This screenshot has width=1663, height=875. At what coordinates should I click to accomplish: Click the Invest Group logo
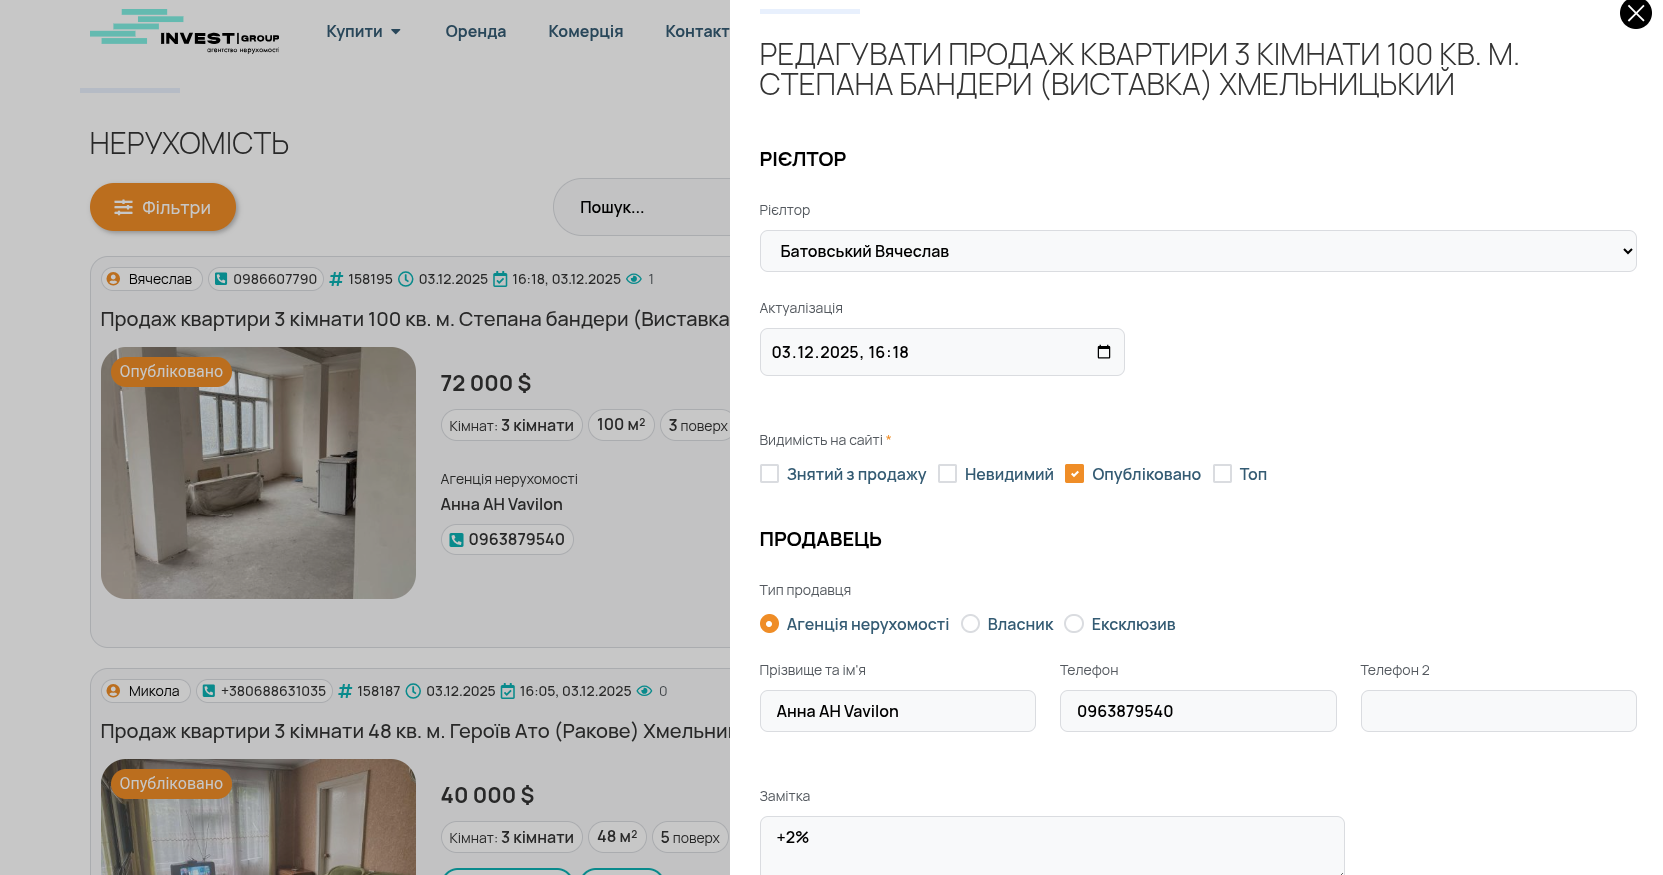185,32
